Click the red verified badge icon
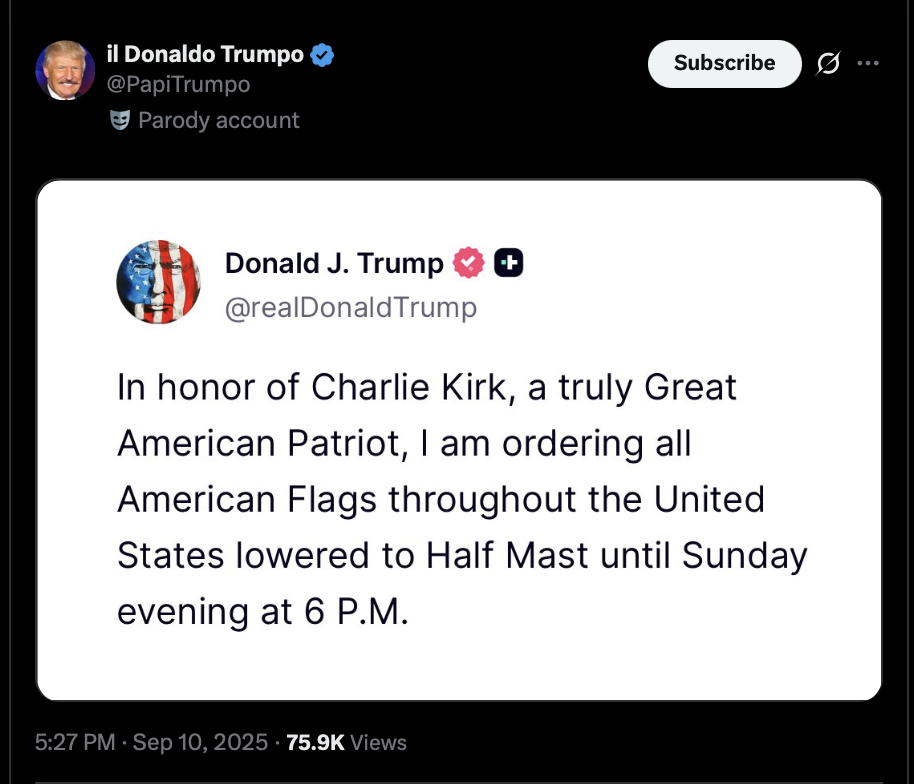 469,263
